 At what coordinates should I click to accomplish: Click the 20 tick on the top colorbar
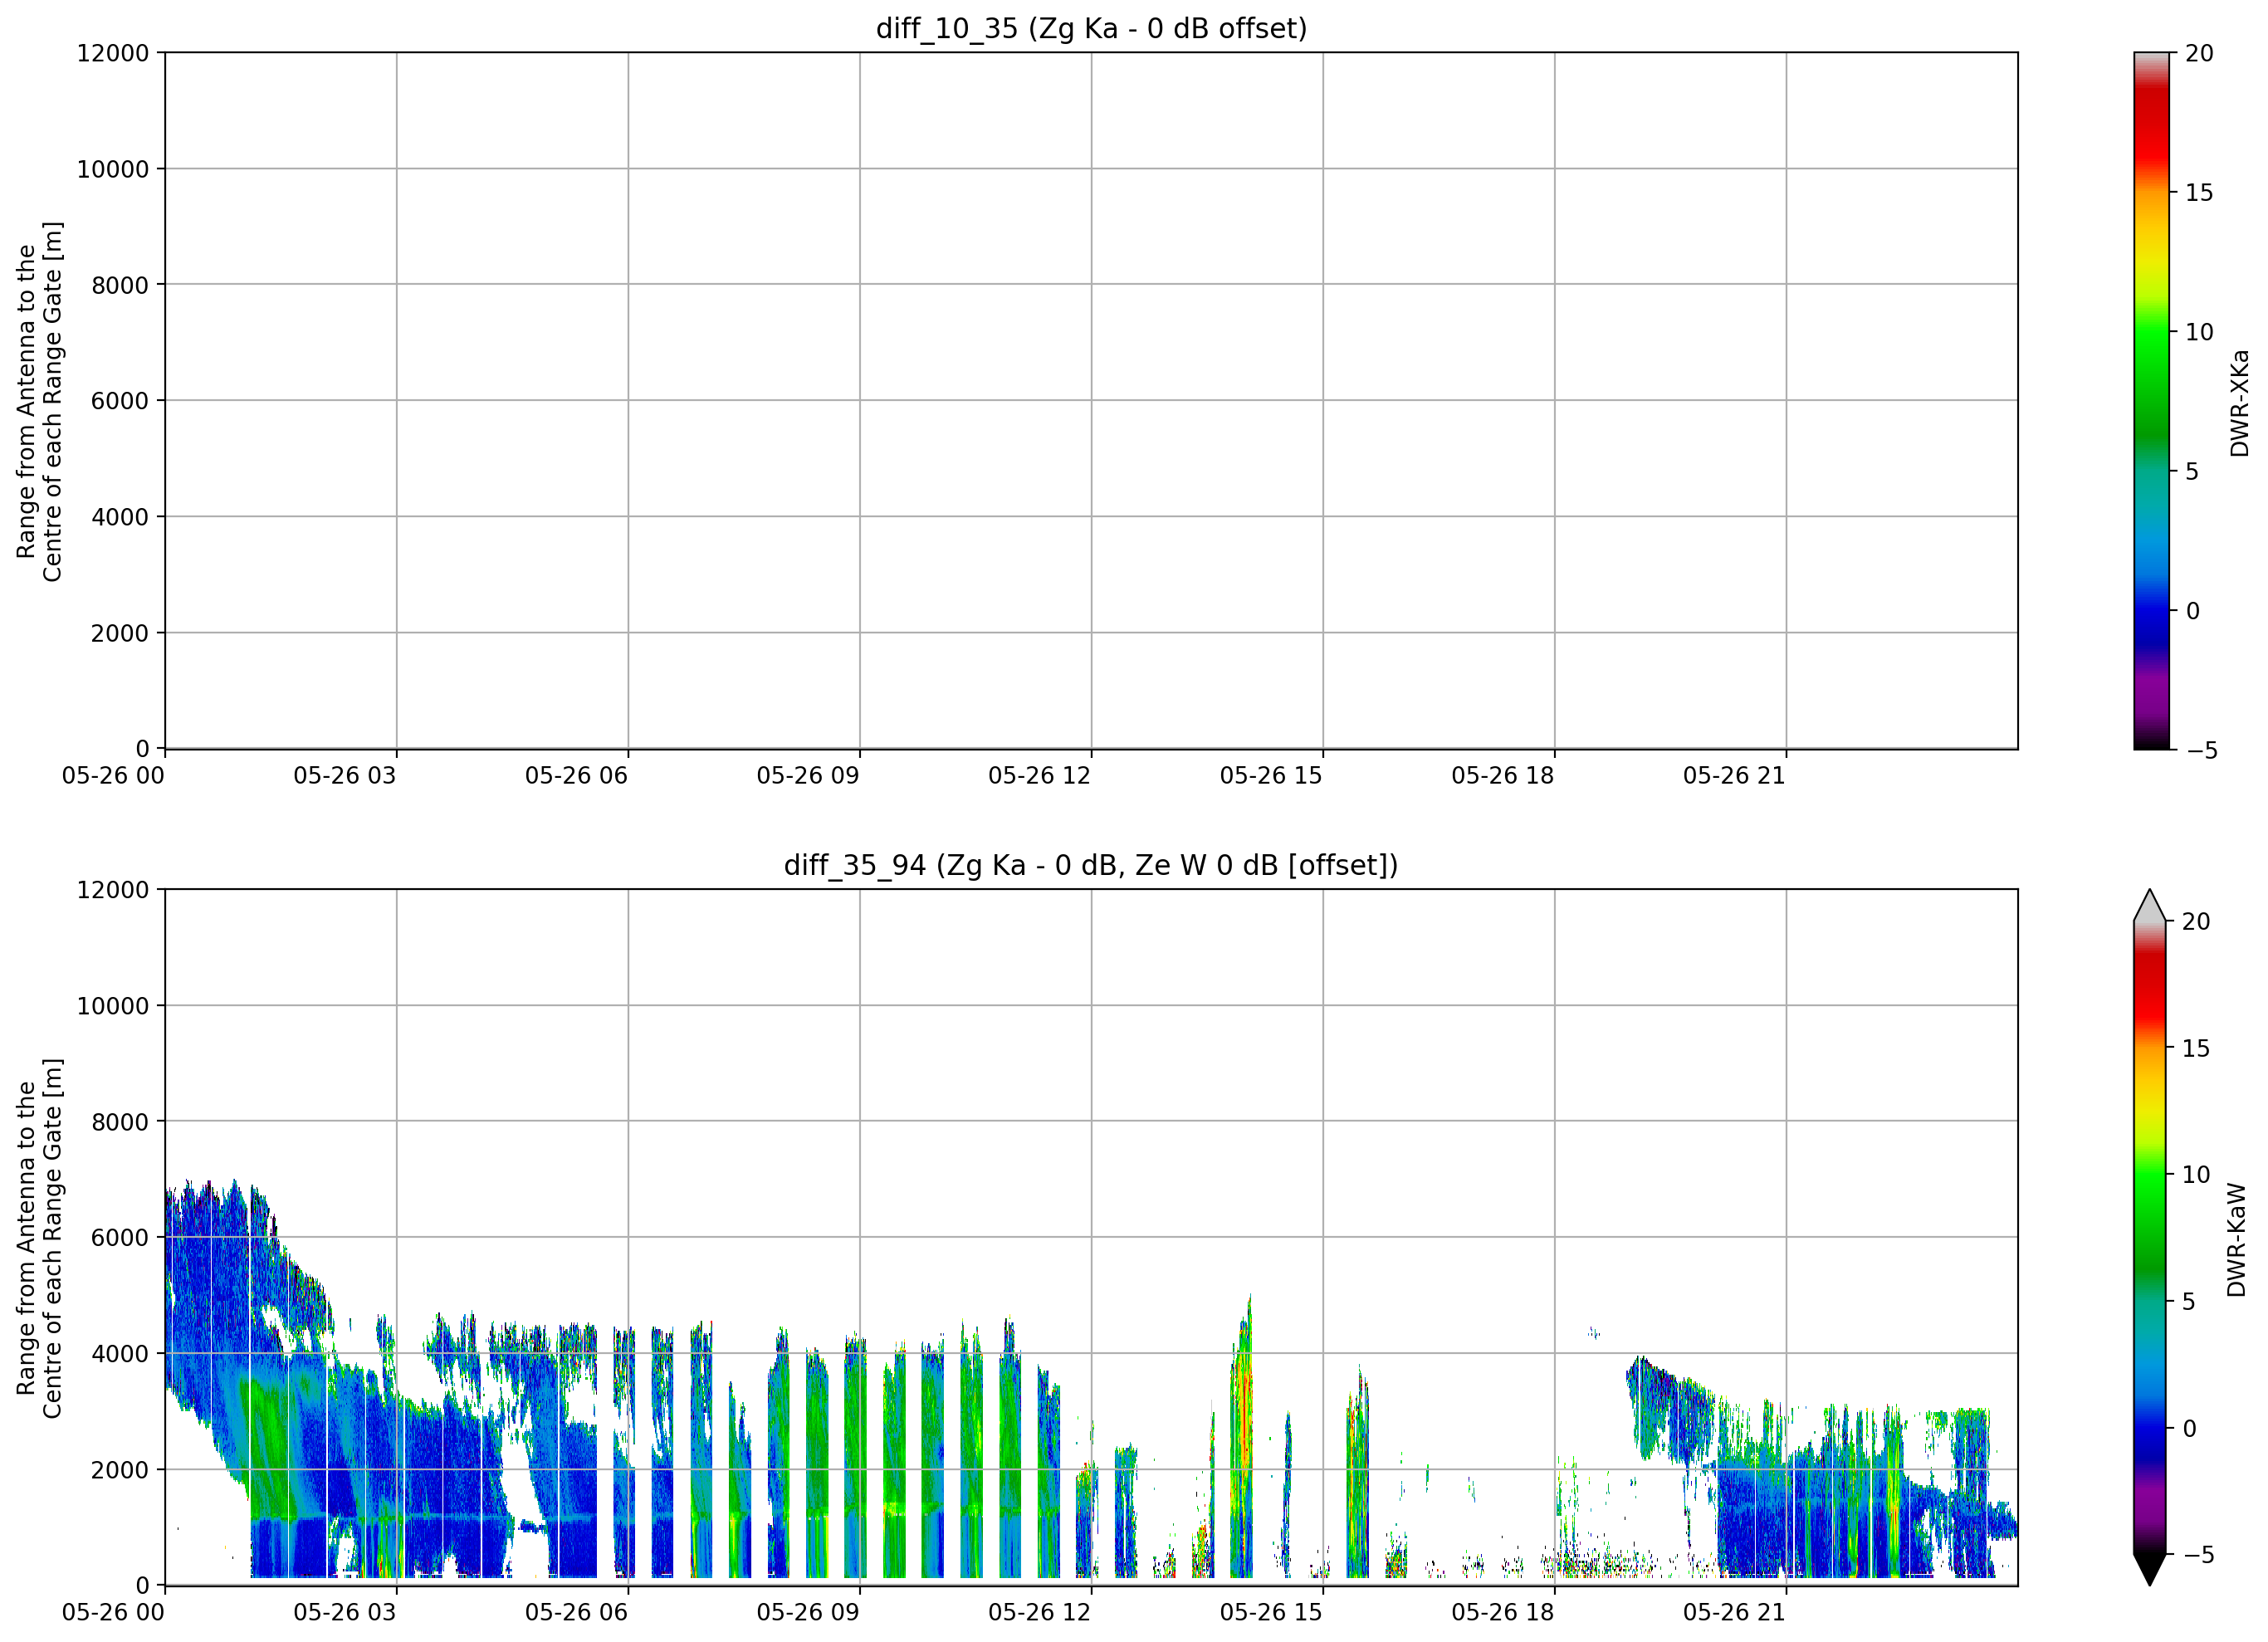[2199, 53]
